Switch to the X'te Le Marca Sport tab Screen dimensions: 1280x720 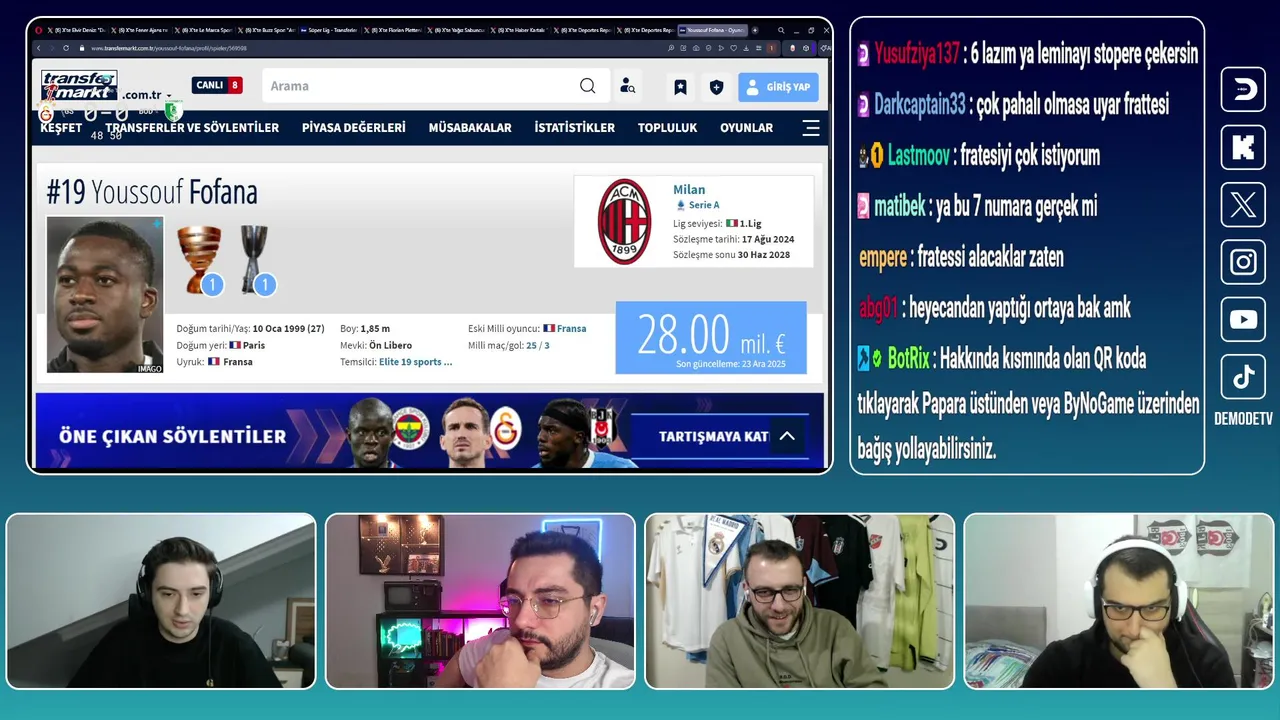[x=204, y=30]
